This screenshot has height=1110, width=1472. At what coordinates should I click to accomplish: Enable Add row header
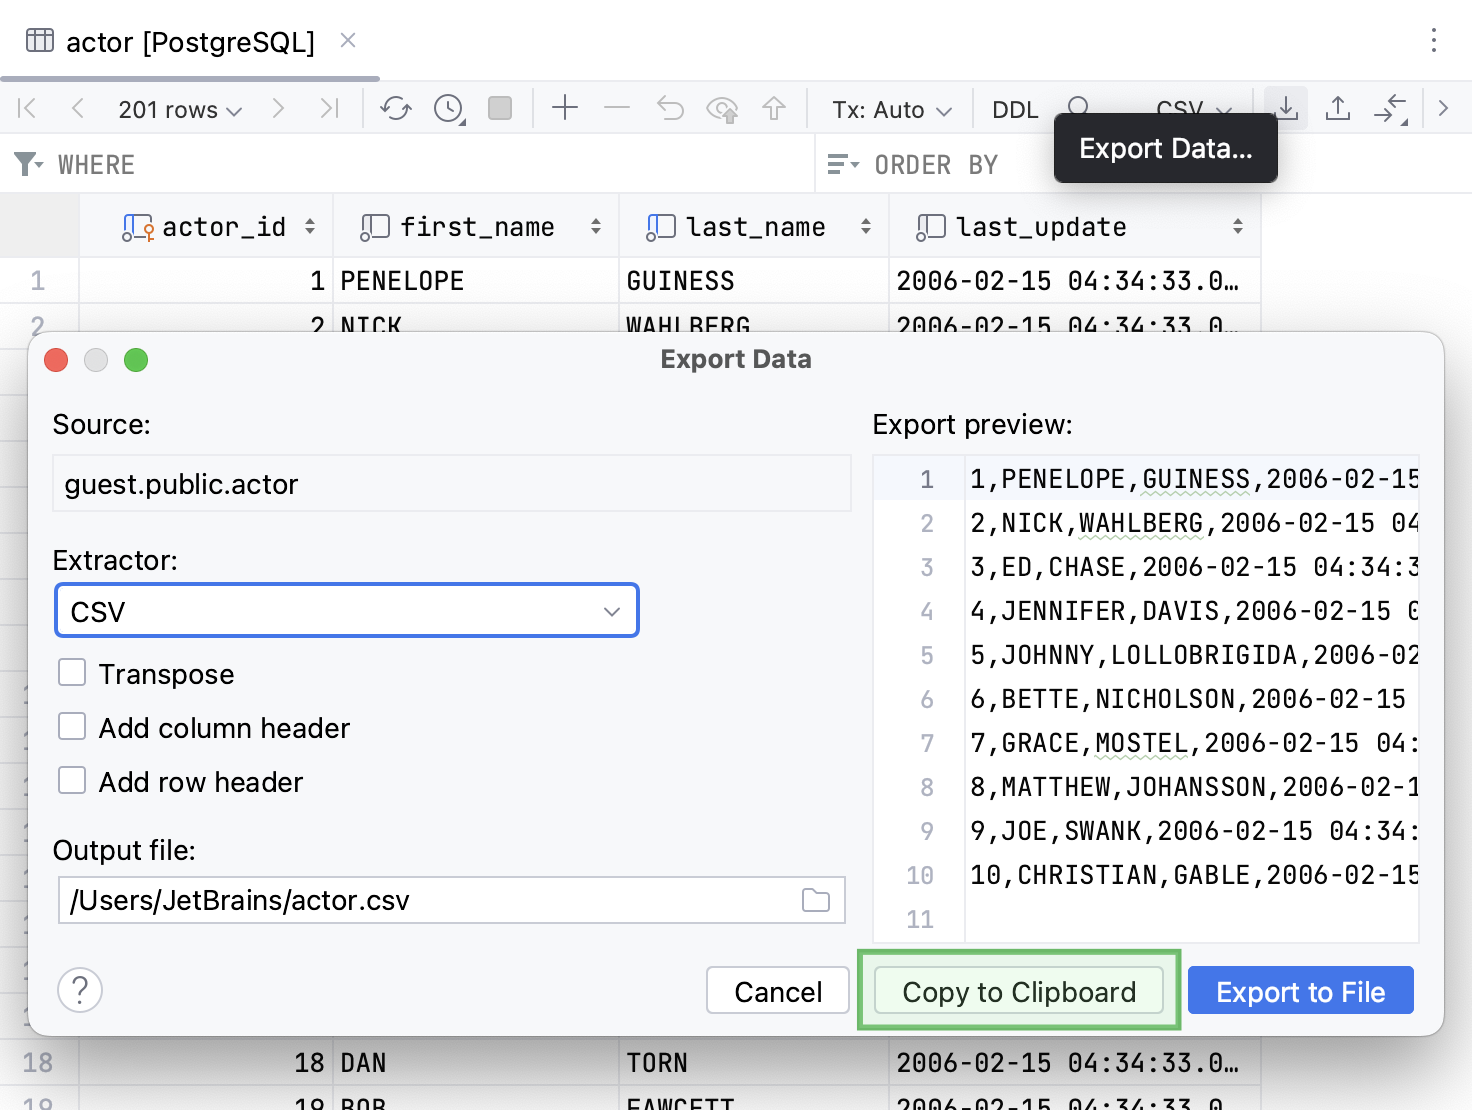72,781
